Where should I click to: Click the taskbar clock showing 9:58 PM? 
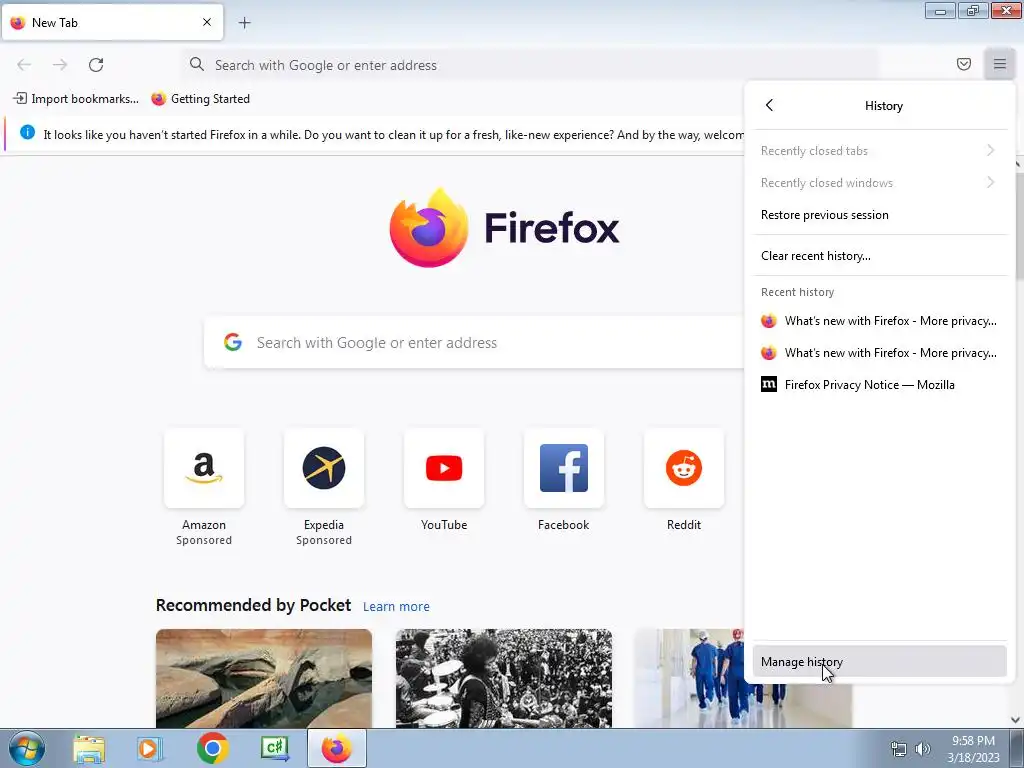(x=973, y=748)
